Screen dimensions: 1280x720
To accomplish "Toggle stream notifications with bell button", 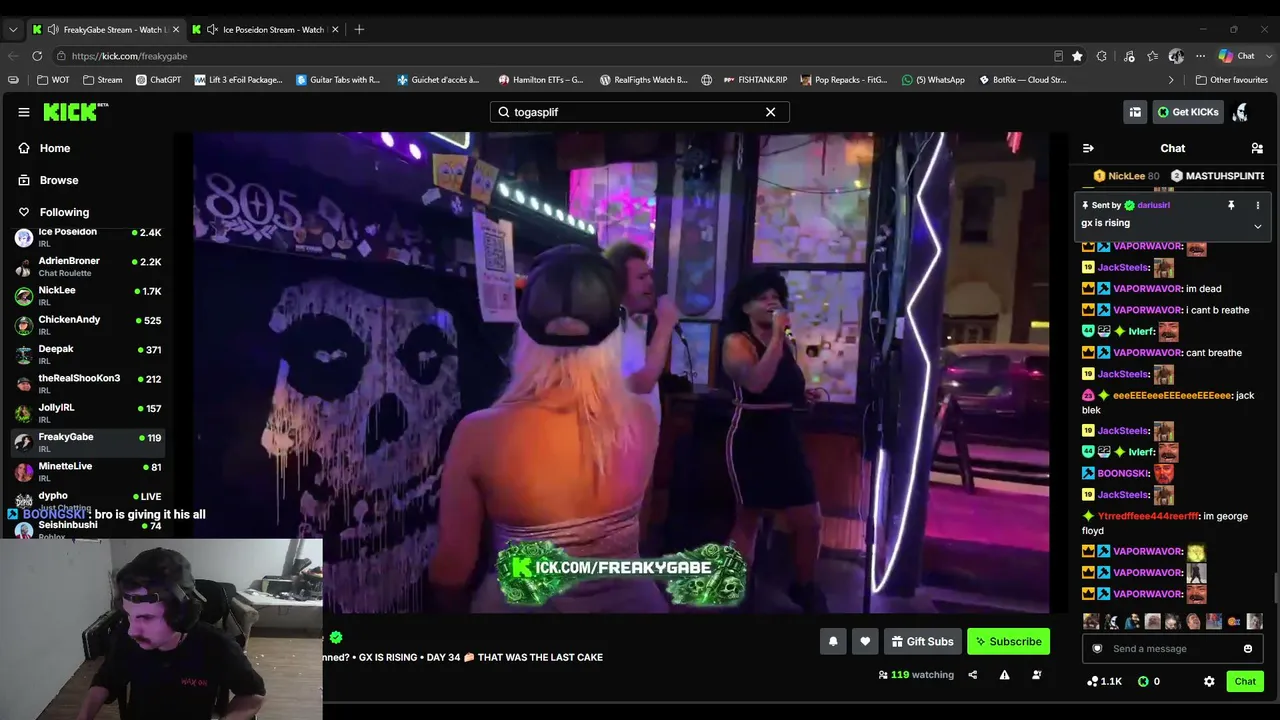I will pos(833,641).
